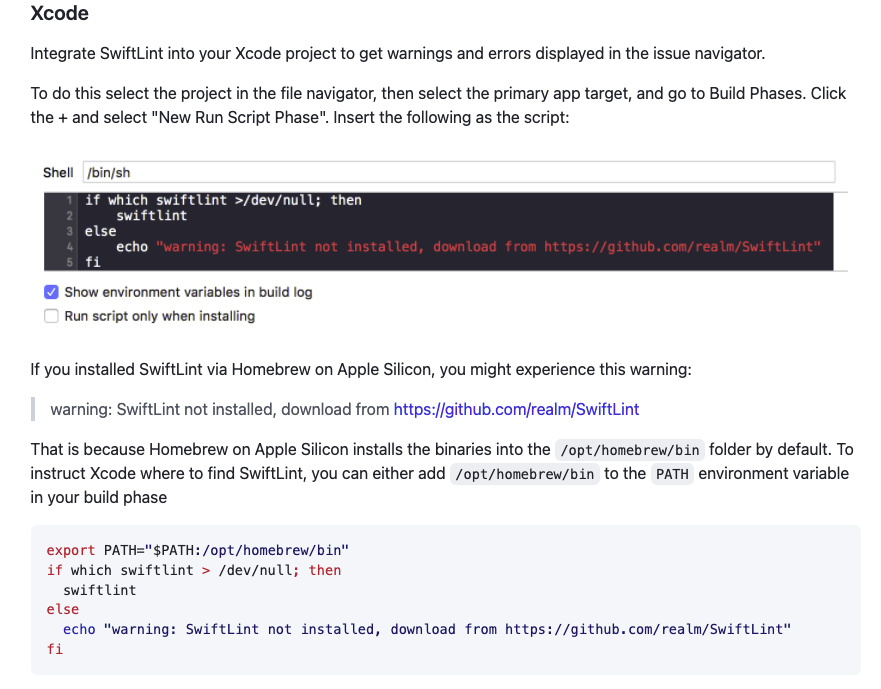Click the Xcode section heading
881x689 pixels.
click(60, 13)
